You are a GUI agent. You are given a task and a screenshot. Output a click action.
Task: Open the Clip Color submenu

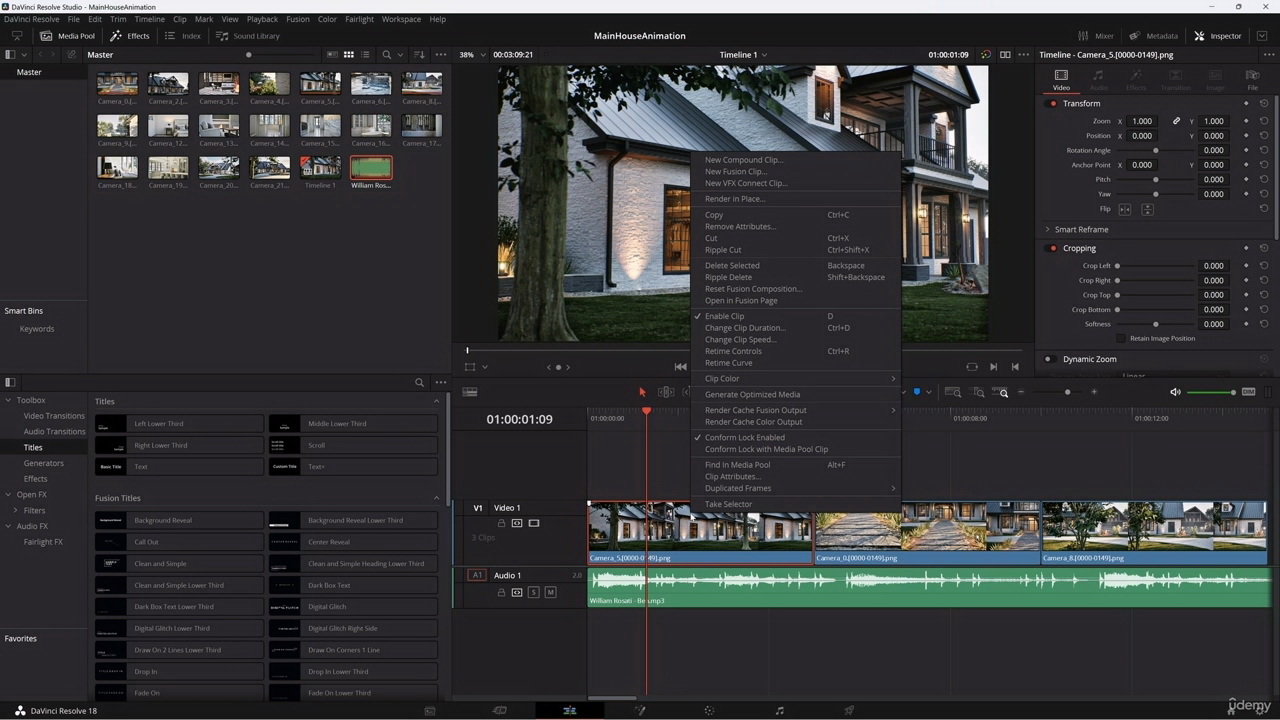coord(796,379)
